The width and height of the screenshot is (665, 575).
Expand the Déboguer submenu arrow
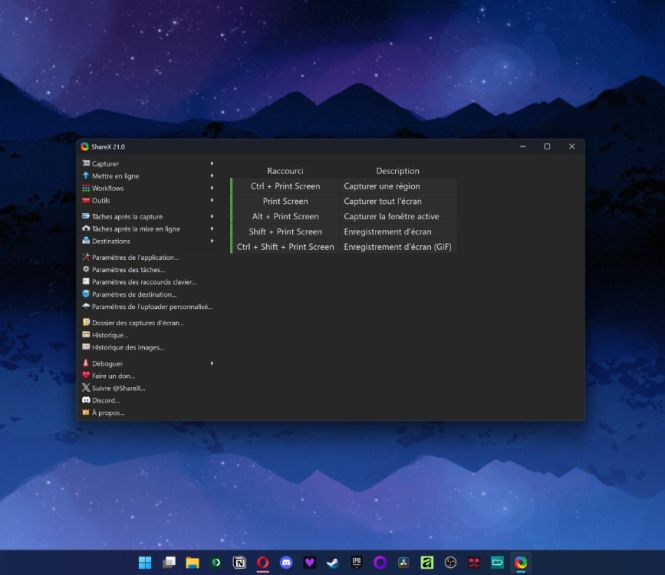click(212, 363)
